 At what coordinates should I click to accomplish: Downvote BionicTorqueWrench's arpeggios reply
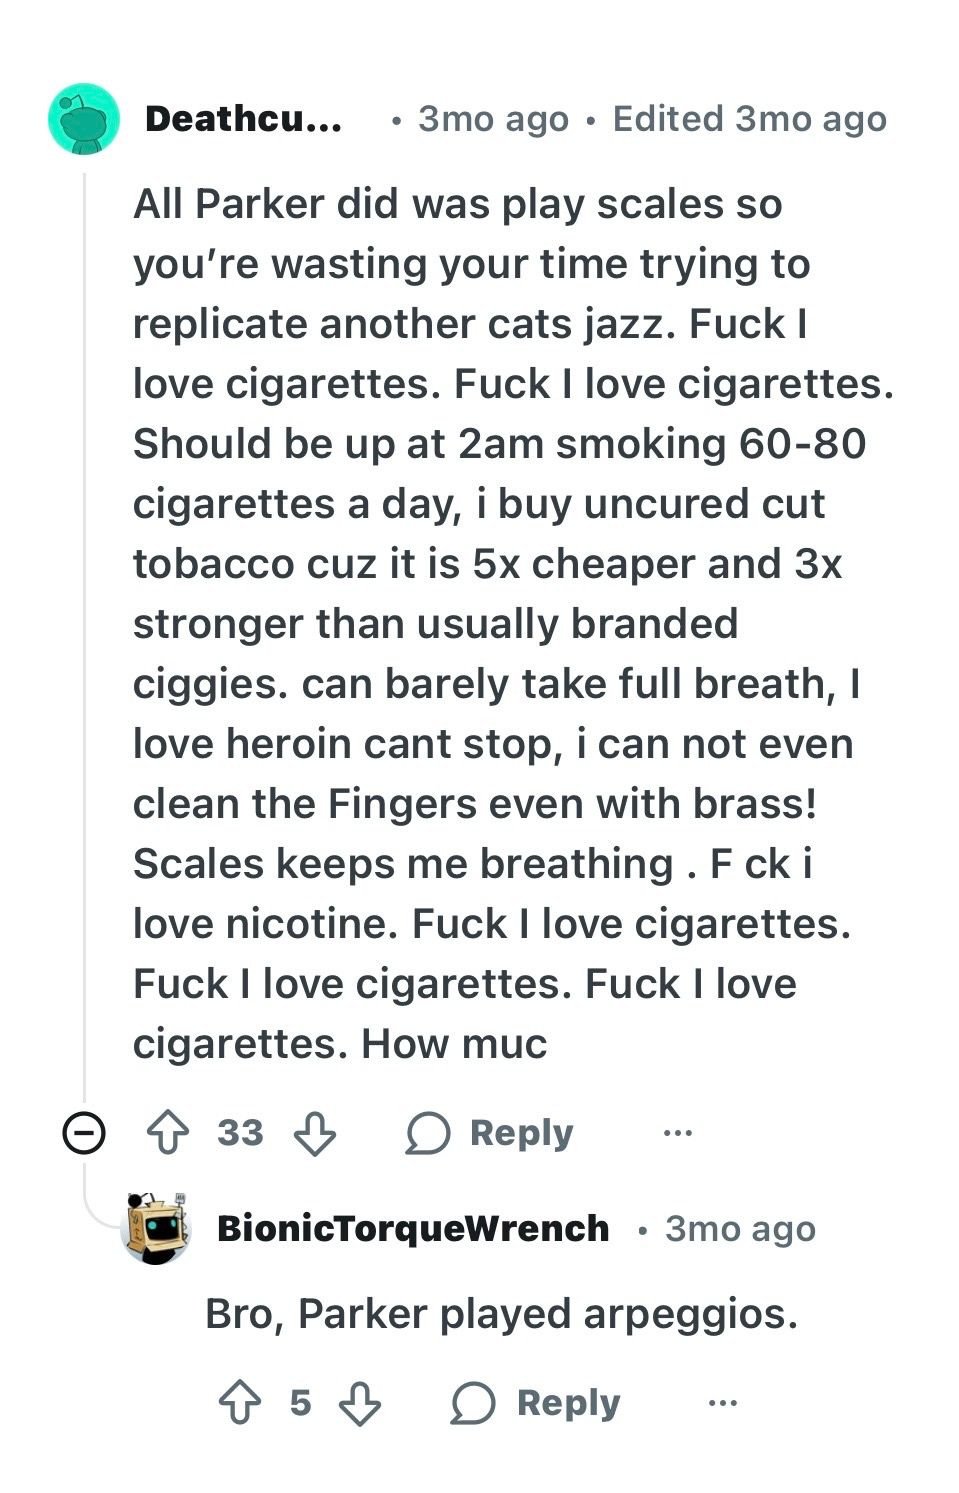(x=360, y=1404)
